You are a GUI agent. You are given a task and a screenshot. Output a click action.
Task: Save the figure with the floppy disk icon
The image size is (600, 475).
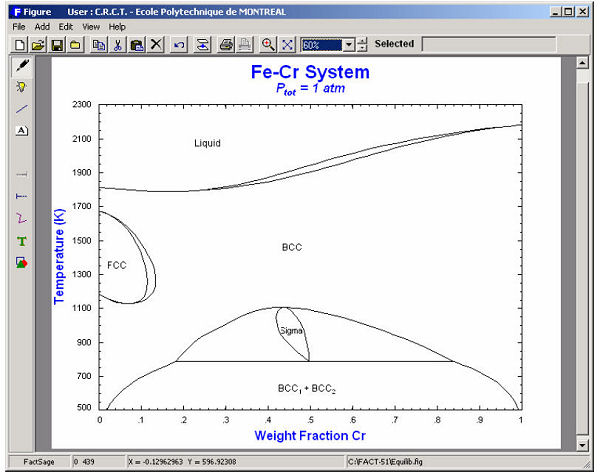(x=57, y=45)
